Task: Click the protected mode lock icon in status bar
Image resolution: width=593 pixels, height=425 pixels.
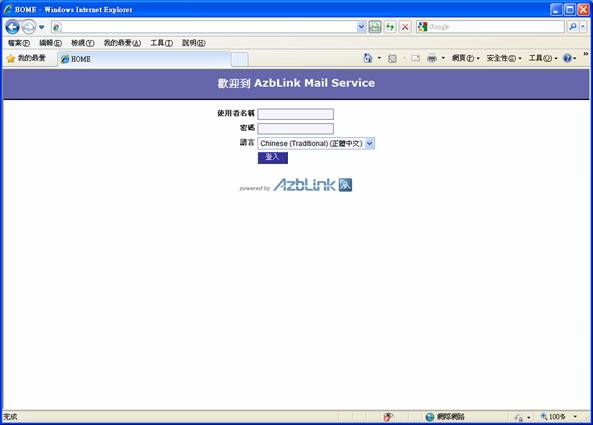Action: pyautogui.click(x=519, y=417)
